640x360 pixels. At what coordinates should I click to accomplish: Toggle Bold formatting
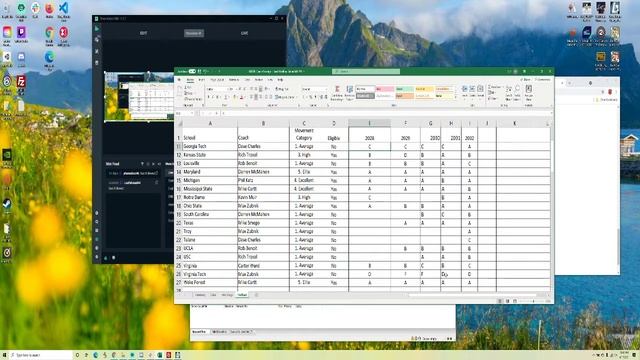208,97
